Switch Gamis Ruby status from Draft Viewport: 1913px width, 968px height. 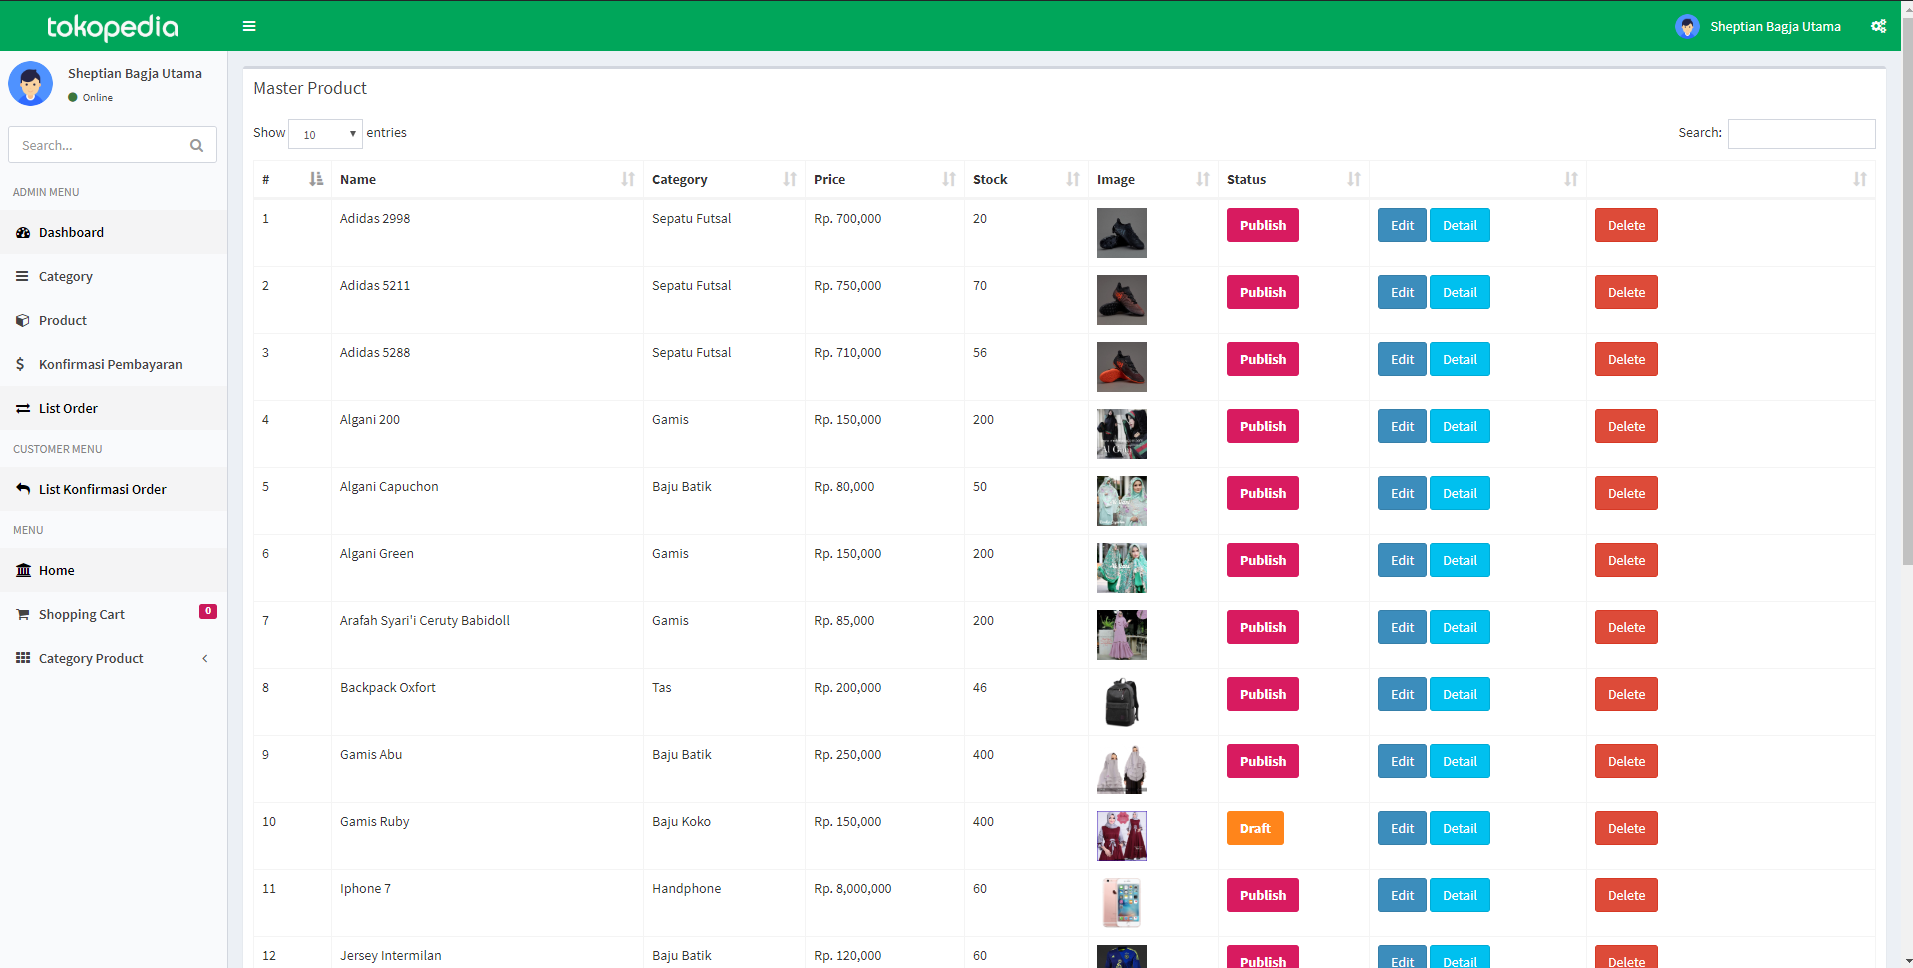1255,828
